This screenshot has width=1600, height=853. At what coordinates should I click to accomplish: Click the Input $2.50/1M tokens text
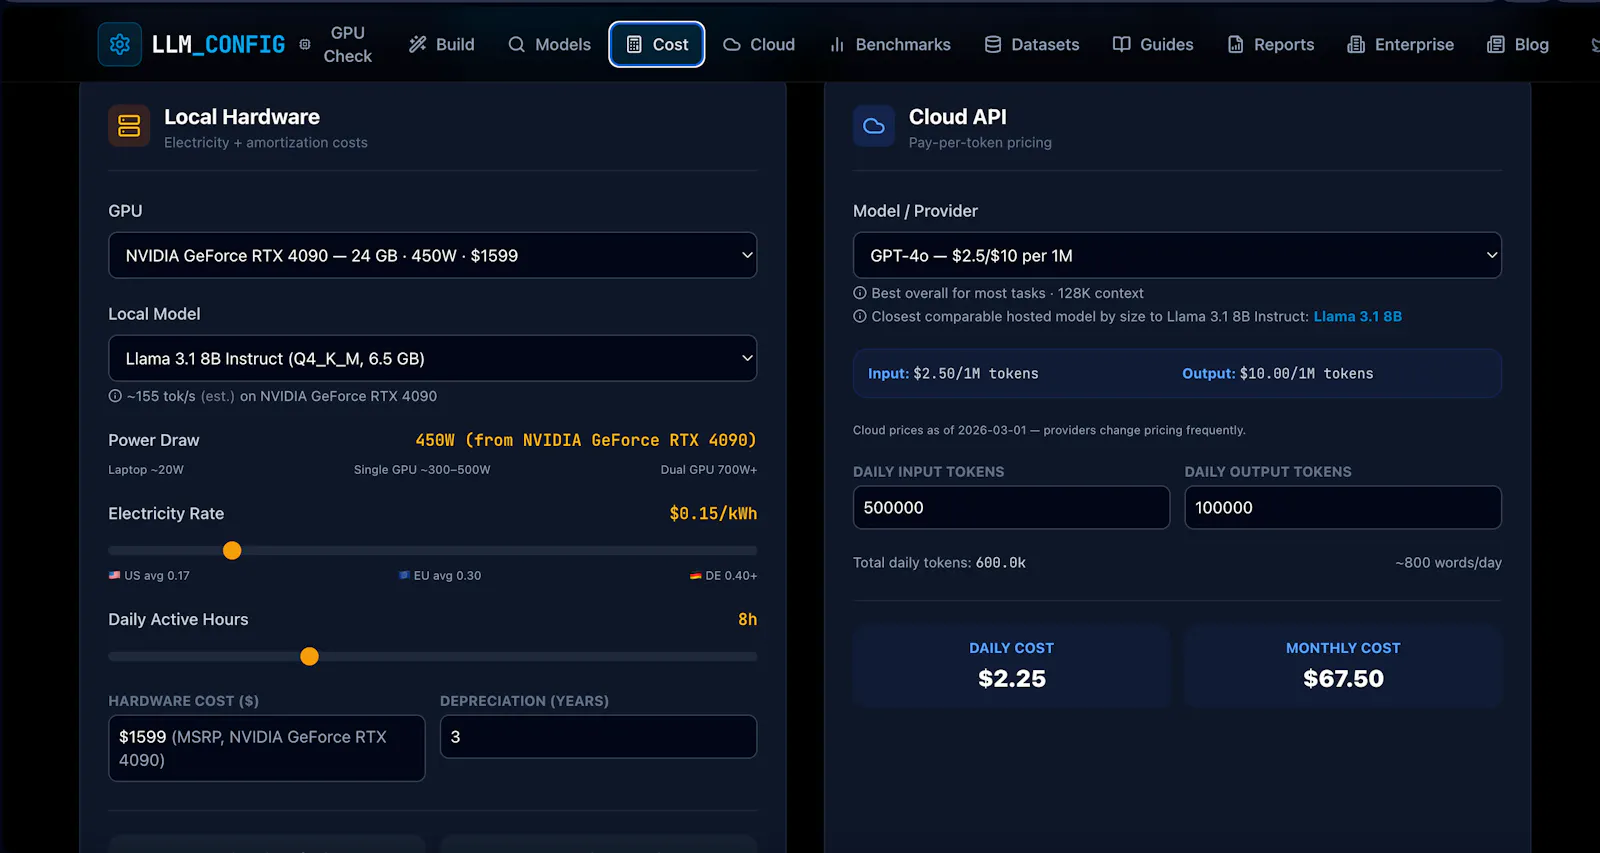coord(953,373)
